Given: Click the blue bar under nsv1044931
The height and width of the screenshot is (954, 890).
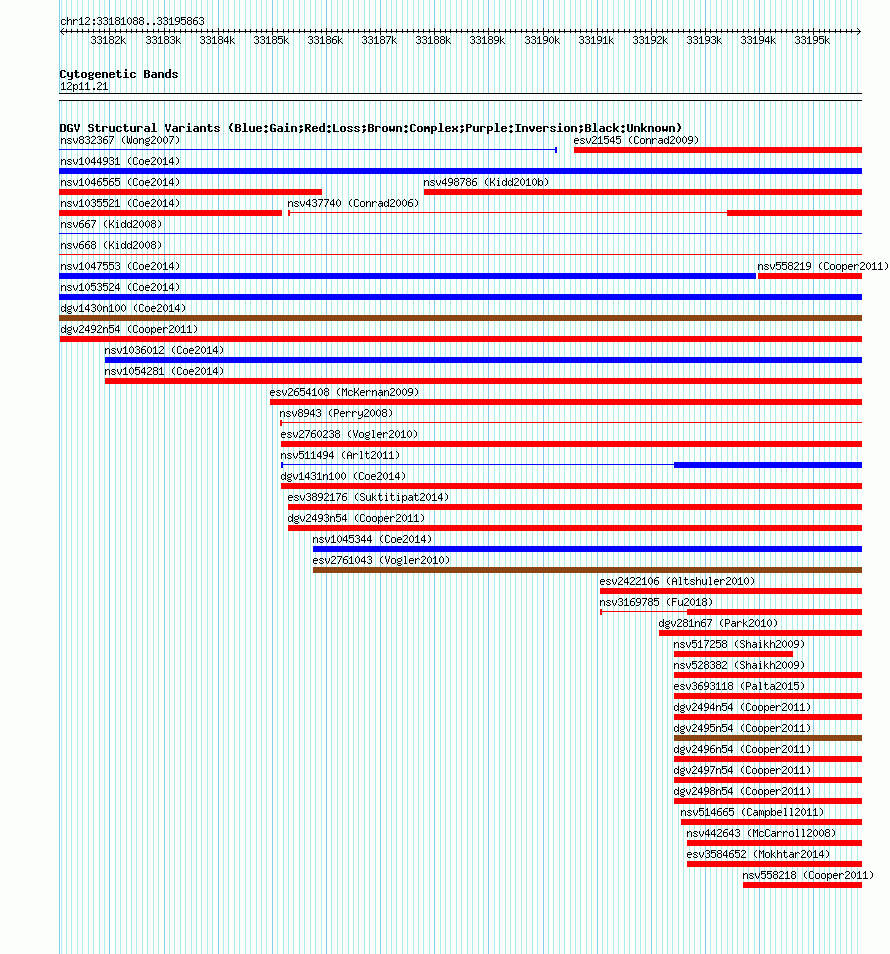Looking at the screenshot, I should tap(461, 171).
